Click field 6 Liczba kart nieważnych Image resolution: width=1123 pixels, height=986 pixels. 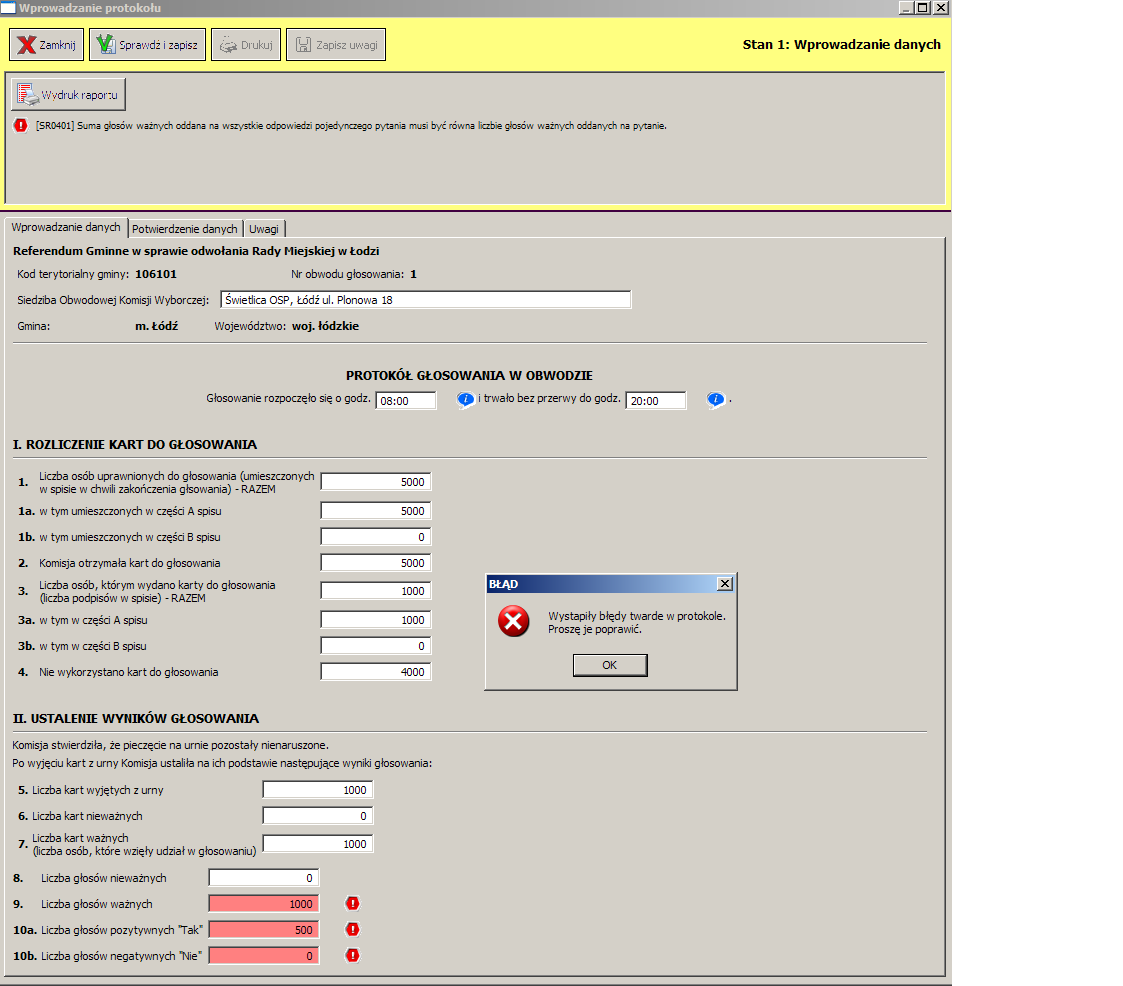point(317,816)
